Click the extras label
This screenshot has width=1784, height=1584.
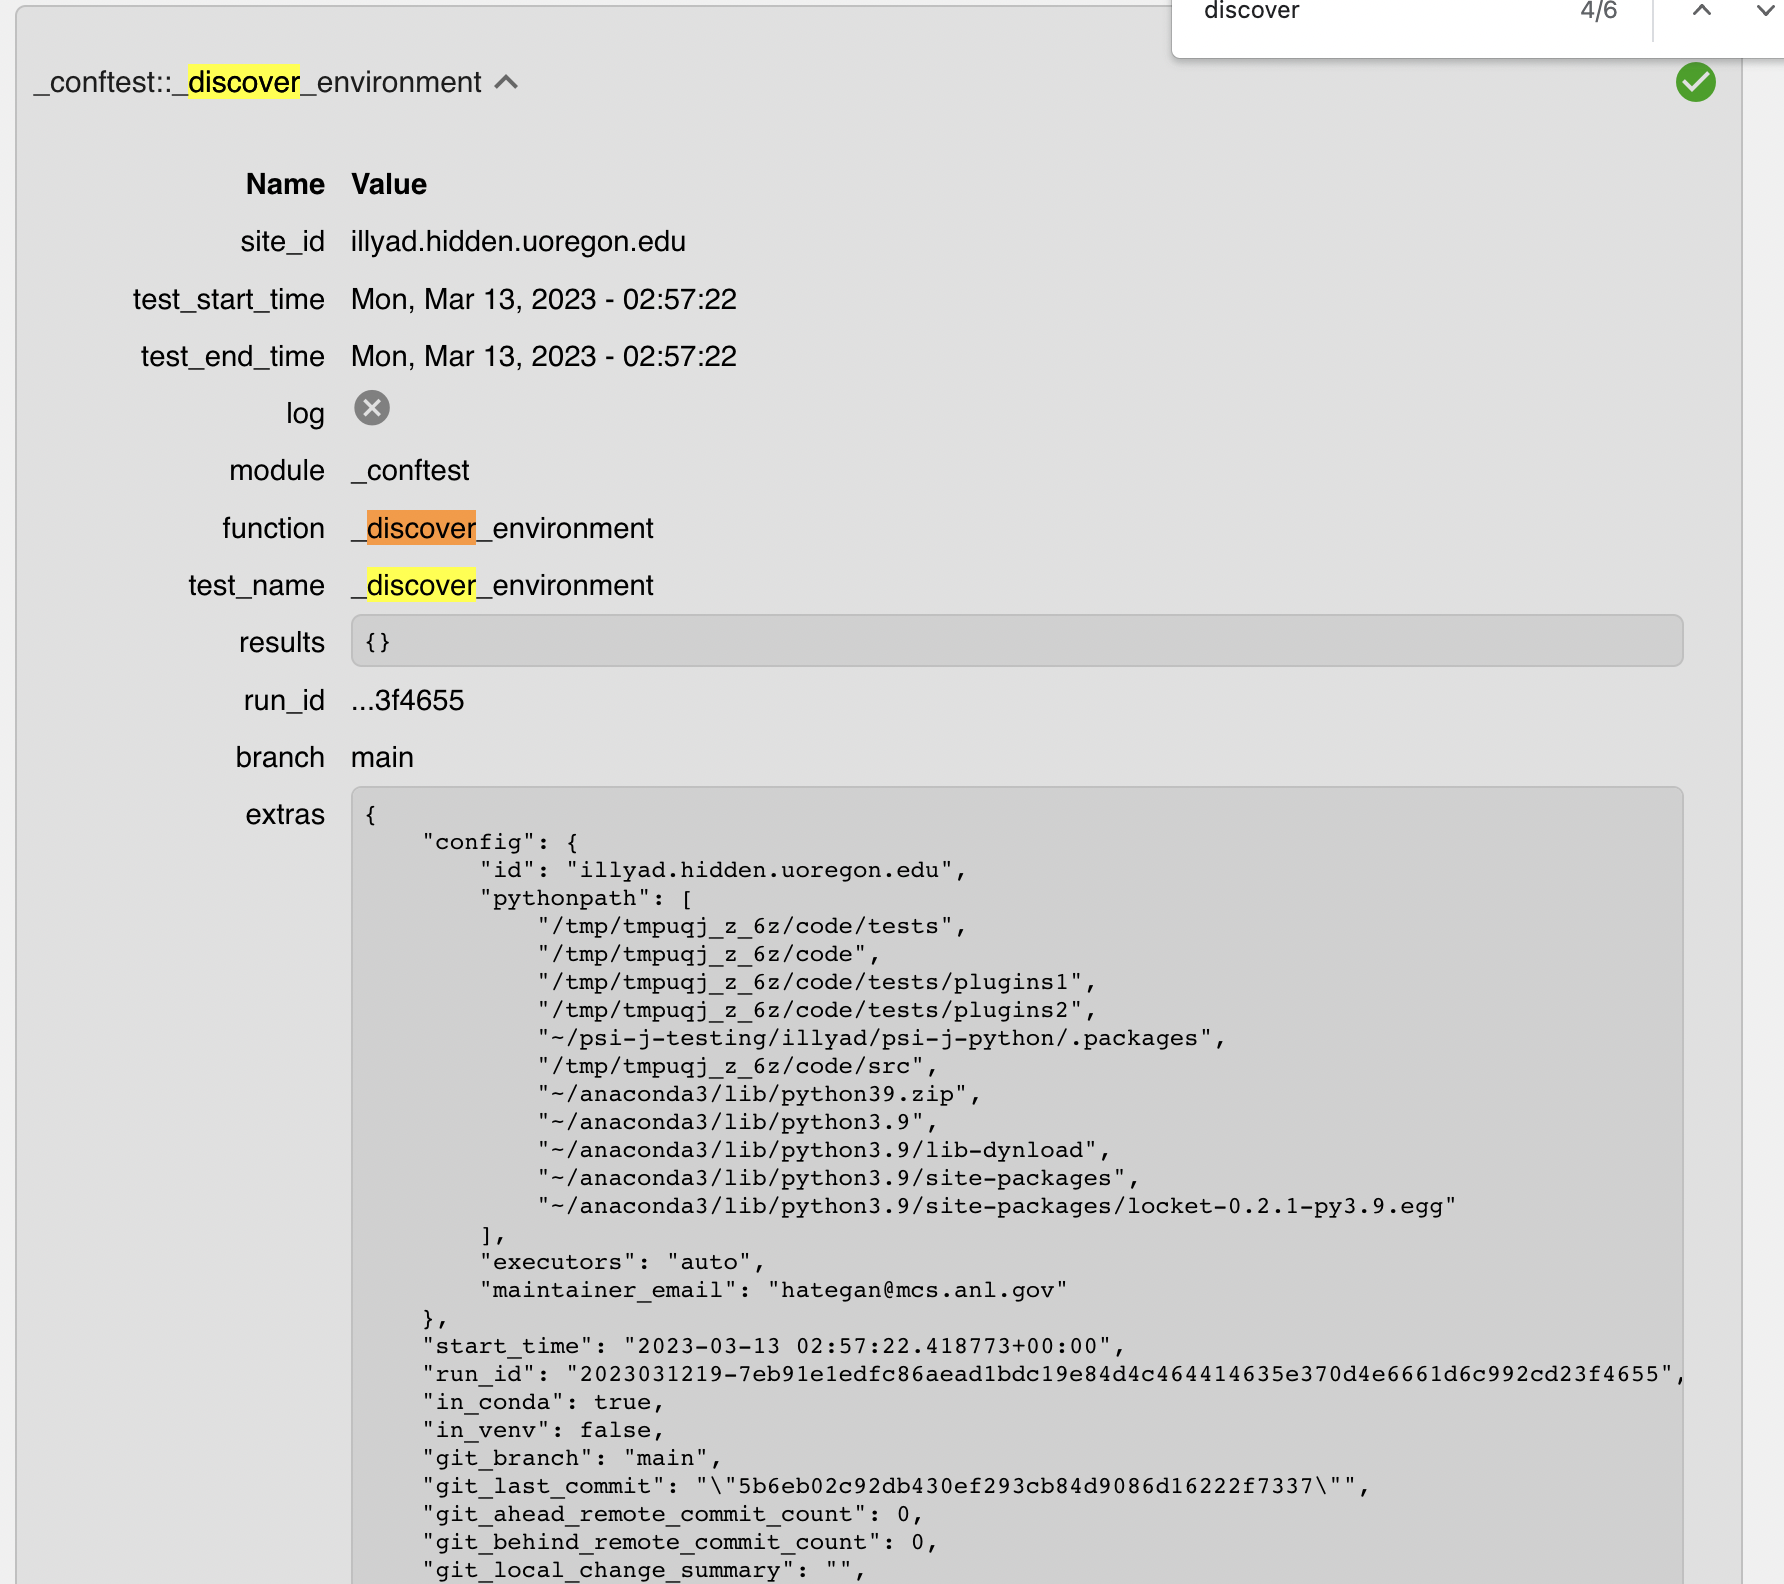(285, 814)
